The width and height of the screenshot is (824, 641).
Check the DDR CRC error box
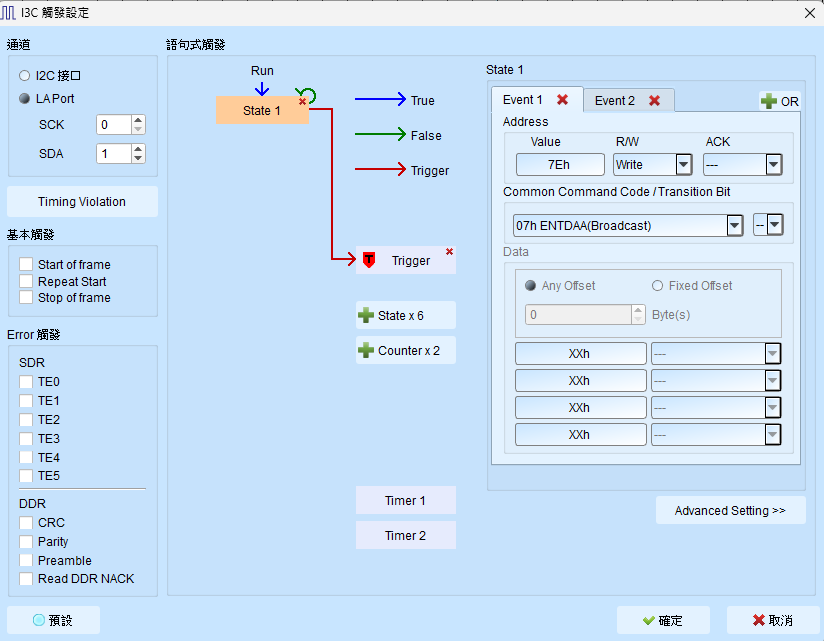tap(26, 523)
